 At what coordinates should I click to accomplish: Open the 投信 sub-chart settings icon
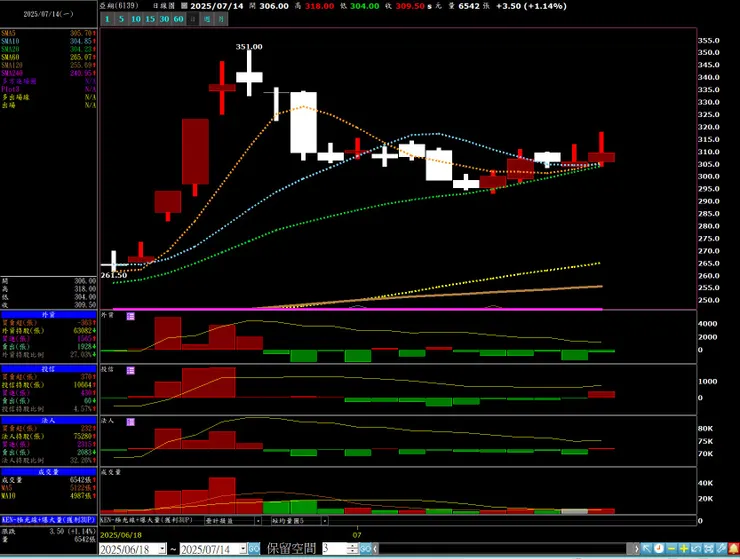pyautogui.click(x=131, y=371)
